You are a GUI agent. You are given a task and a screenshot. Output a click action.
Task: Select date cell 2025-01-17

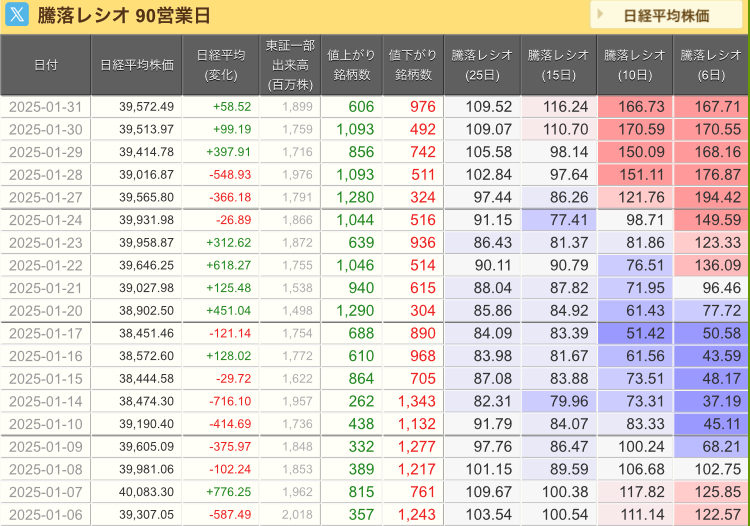[x=45, y=333]
